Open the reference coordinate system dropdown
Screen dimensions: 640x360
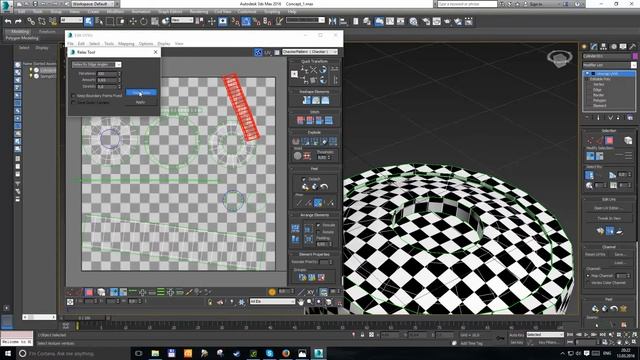pos(182,20)
